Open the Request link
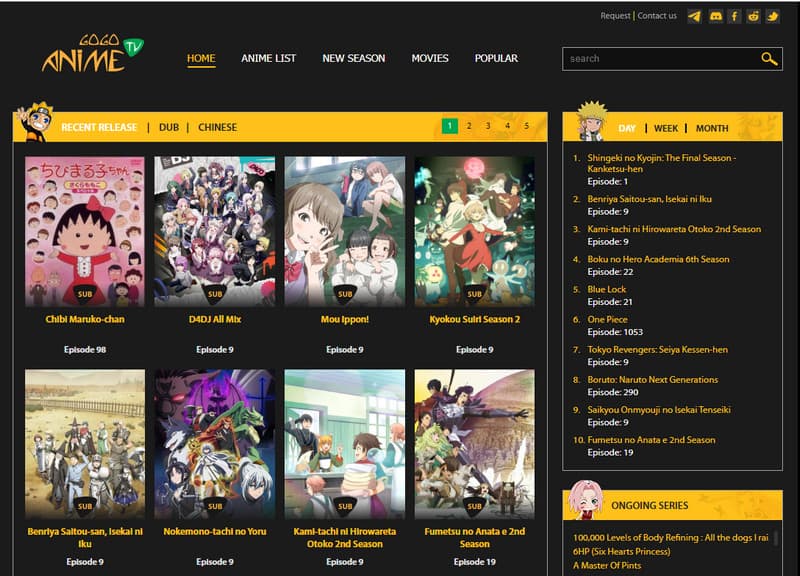Viewport: 800px width, 576px height. click(615, 16)
